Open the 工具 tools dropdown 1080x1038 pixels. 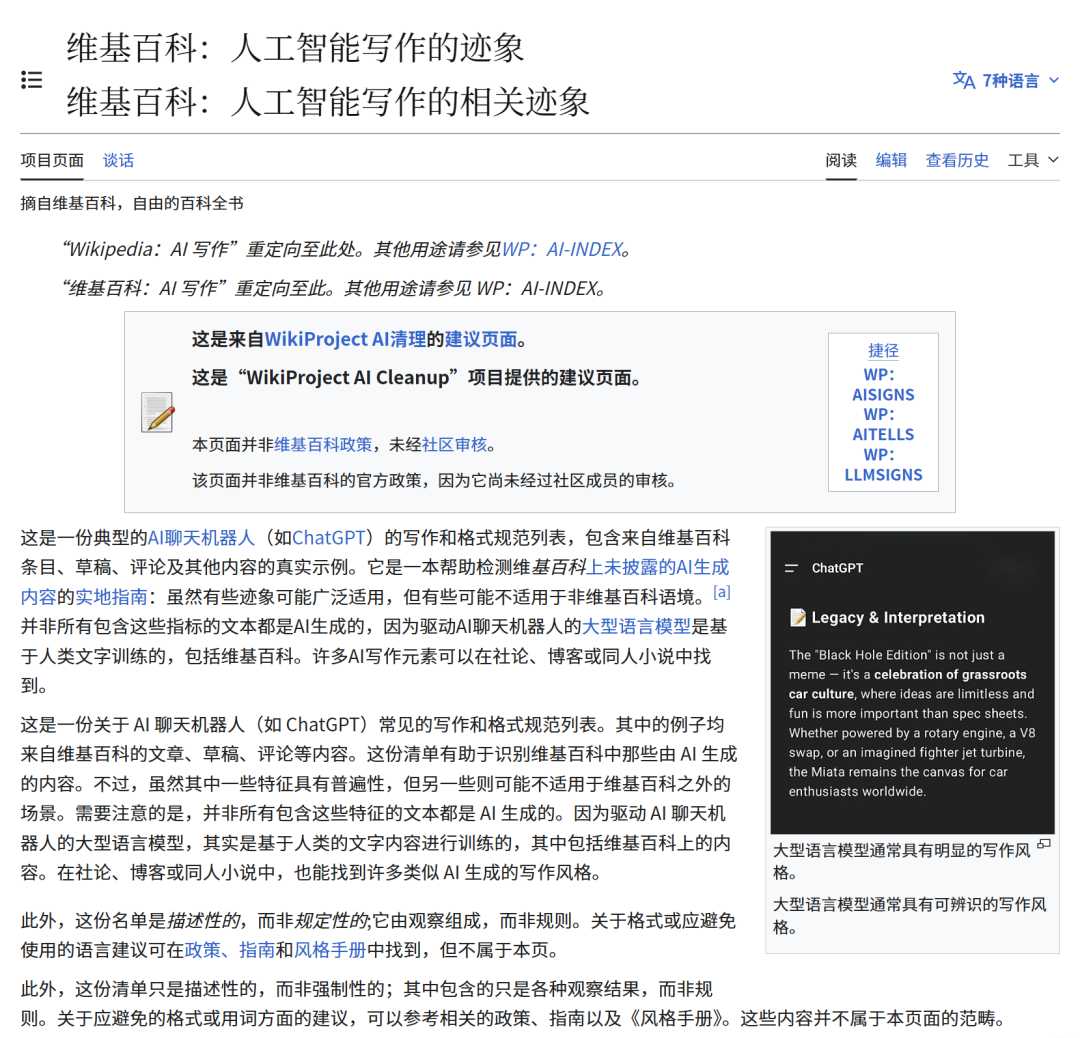tap(1033, 160)
